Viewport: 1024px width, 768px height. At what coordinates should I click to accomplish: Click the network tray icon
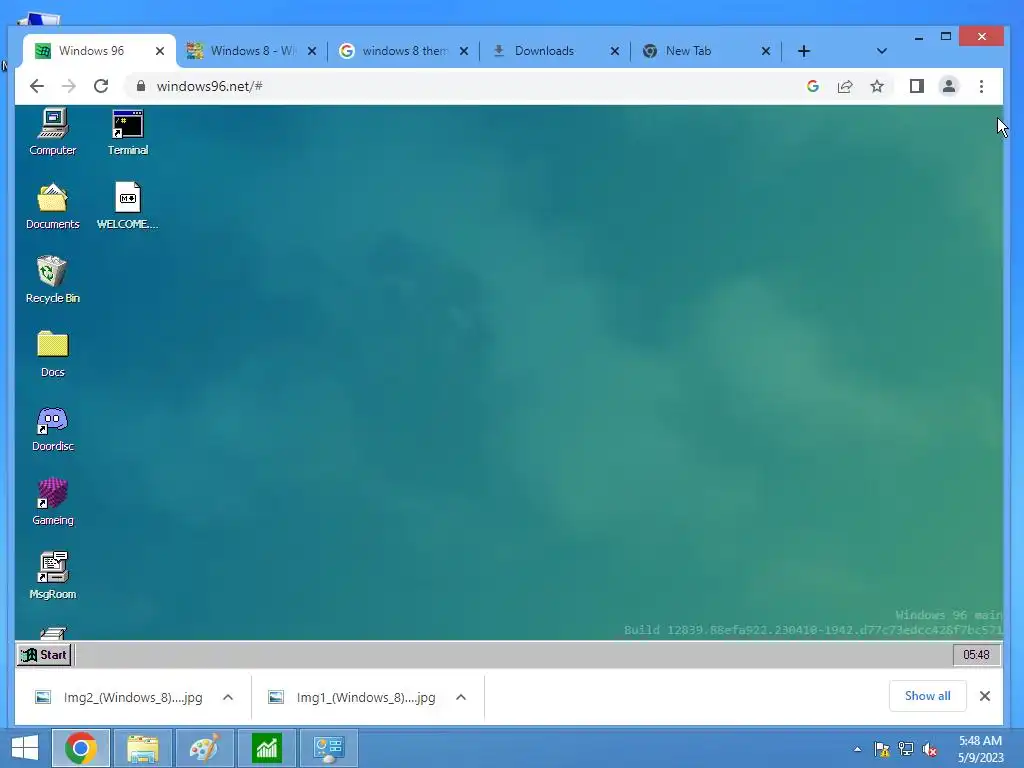906,749
